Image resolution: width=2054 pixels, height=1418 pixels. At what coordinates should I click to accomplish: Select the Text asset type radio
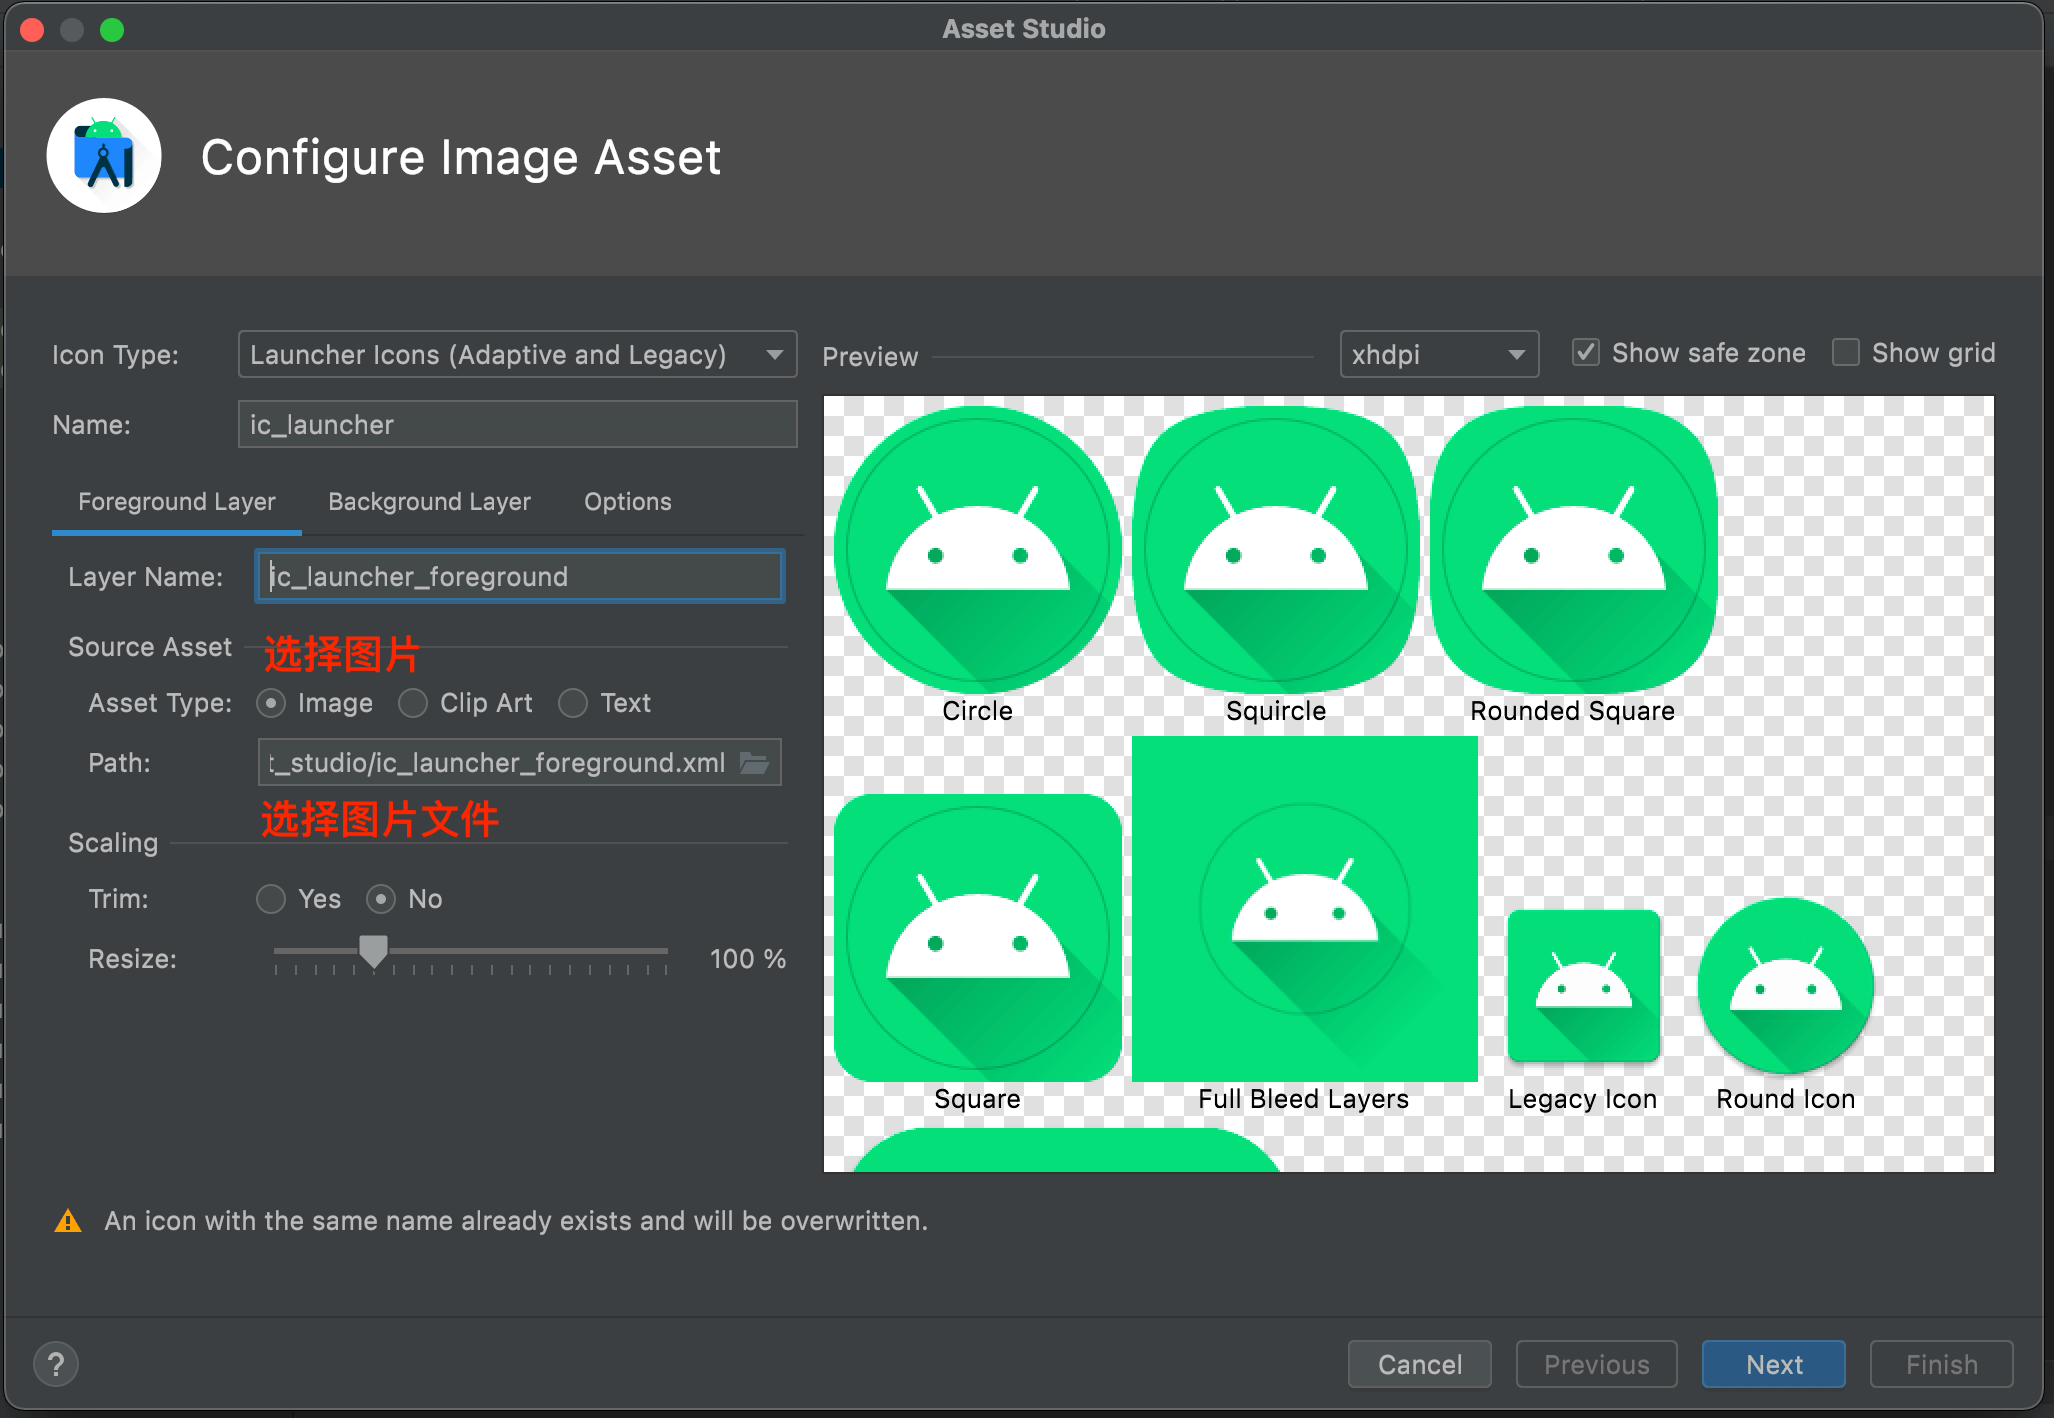coord(573,703)
